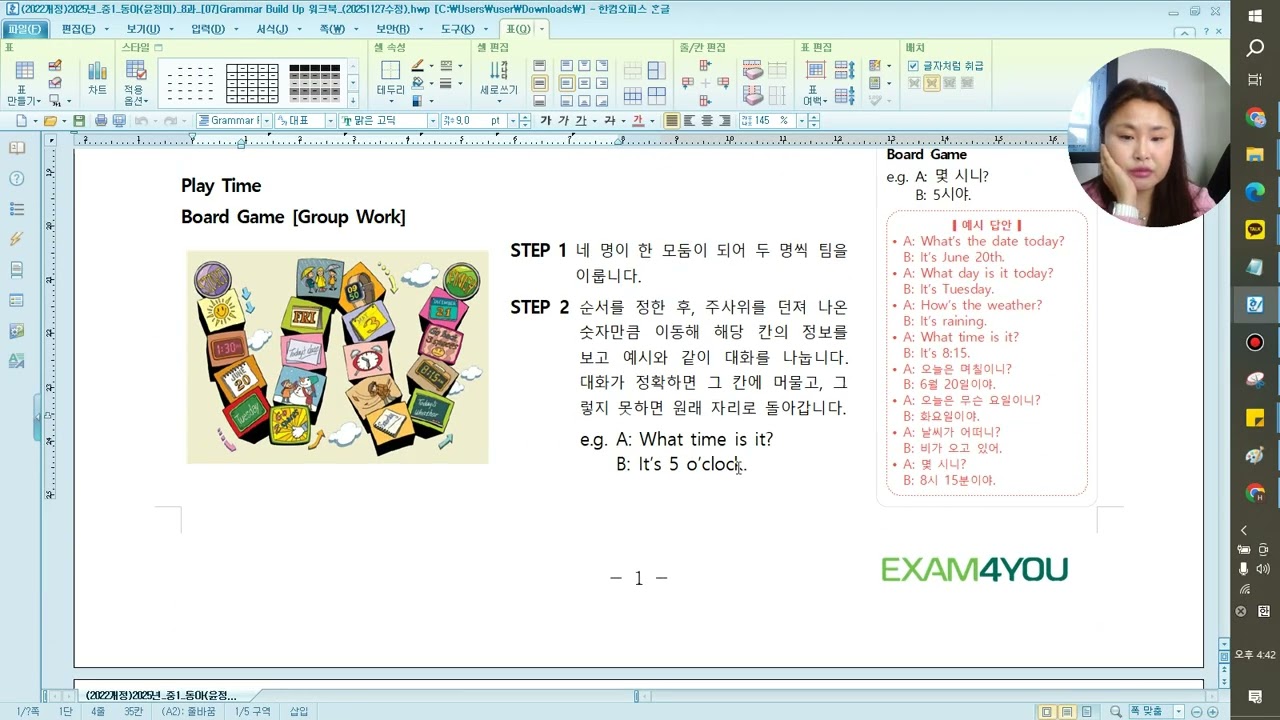The image size is (1280, 720).
Task: Click the insert column right icon
Action: pos(724,82)
